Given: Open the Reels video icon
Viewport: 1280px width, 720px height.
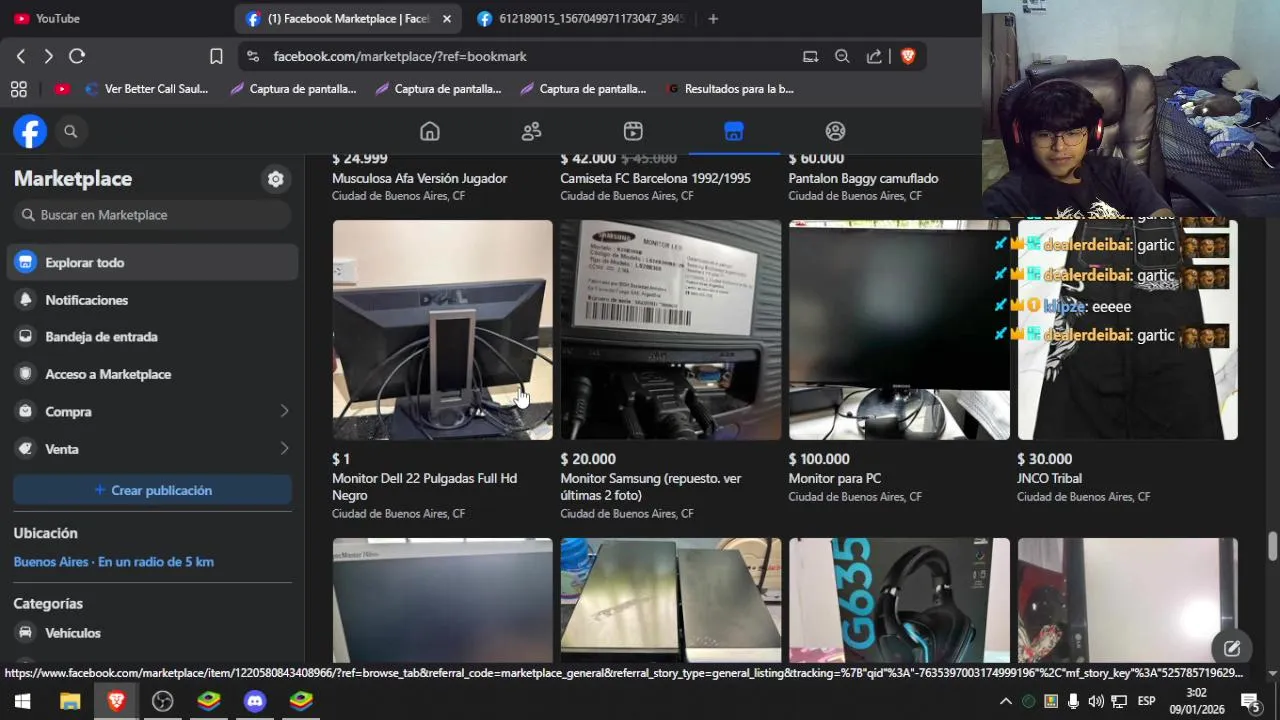Looking at the screenshot, I should pyautogui.click(x=633, y=131).
